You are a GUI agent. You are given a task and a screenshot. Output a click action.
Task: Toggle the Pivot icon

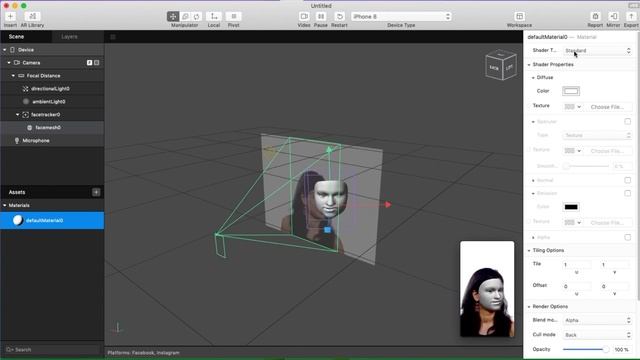click(x=233, y=16)
